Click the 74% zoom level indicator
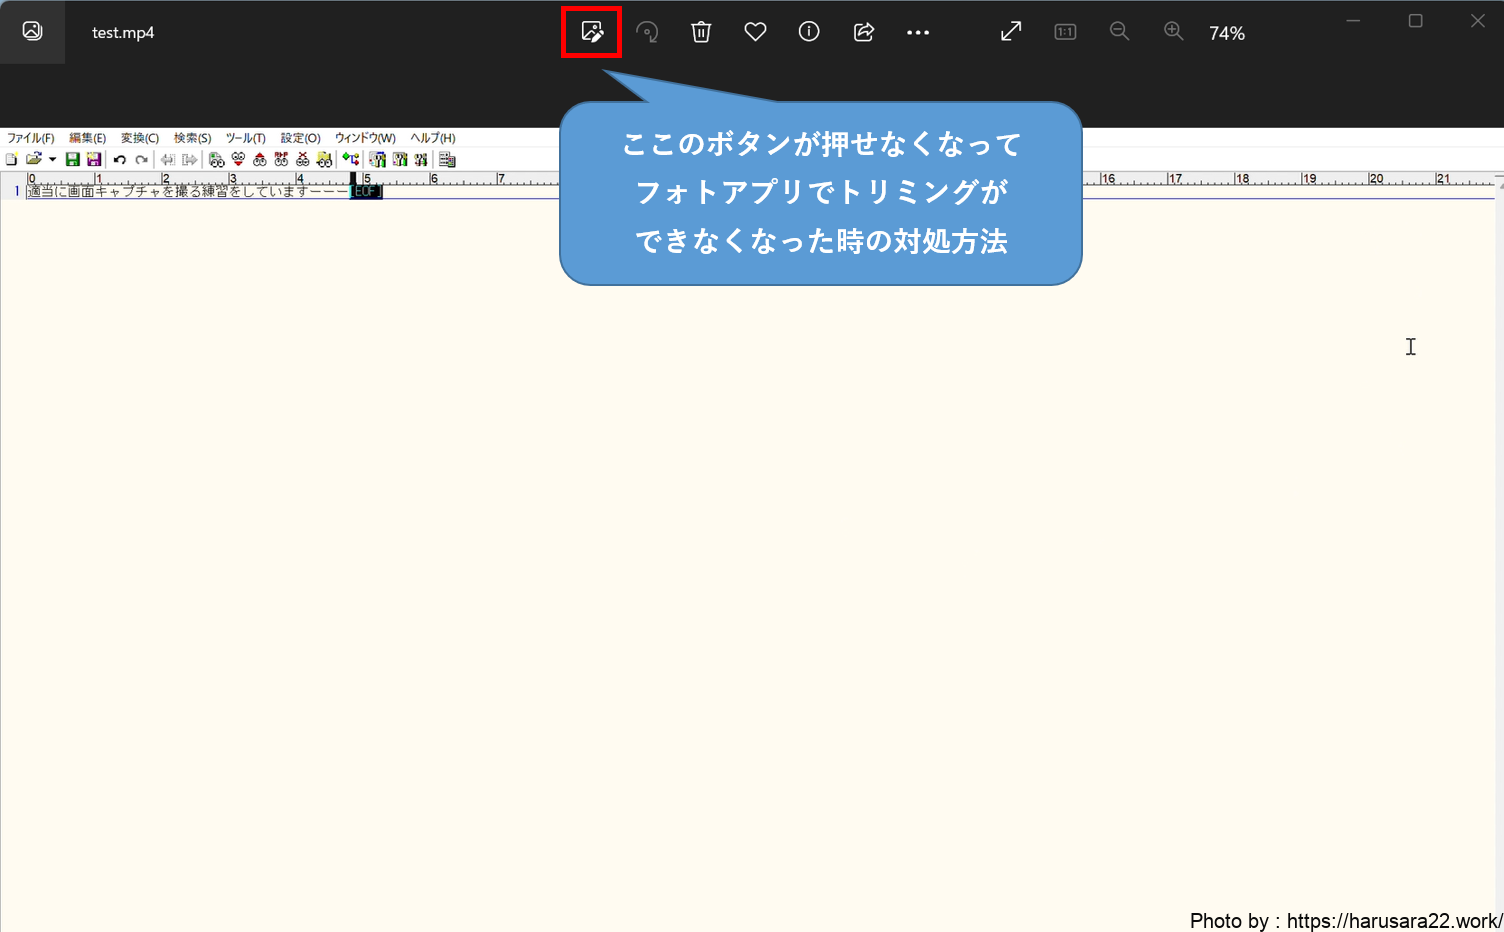 [x=1227, y=33]
